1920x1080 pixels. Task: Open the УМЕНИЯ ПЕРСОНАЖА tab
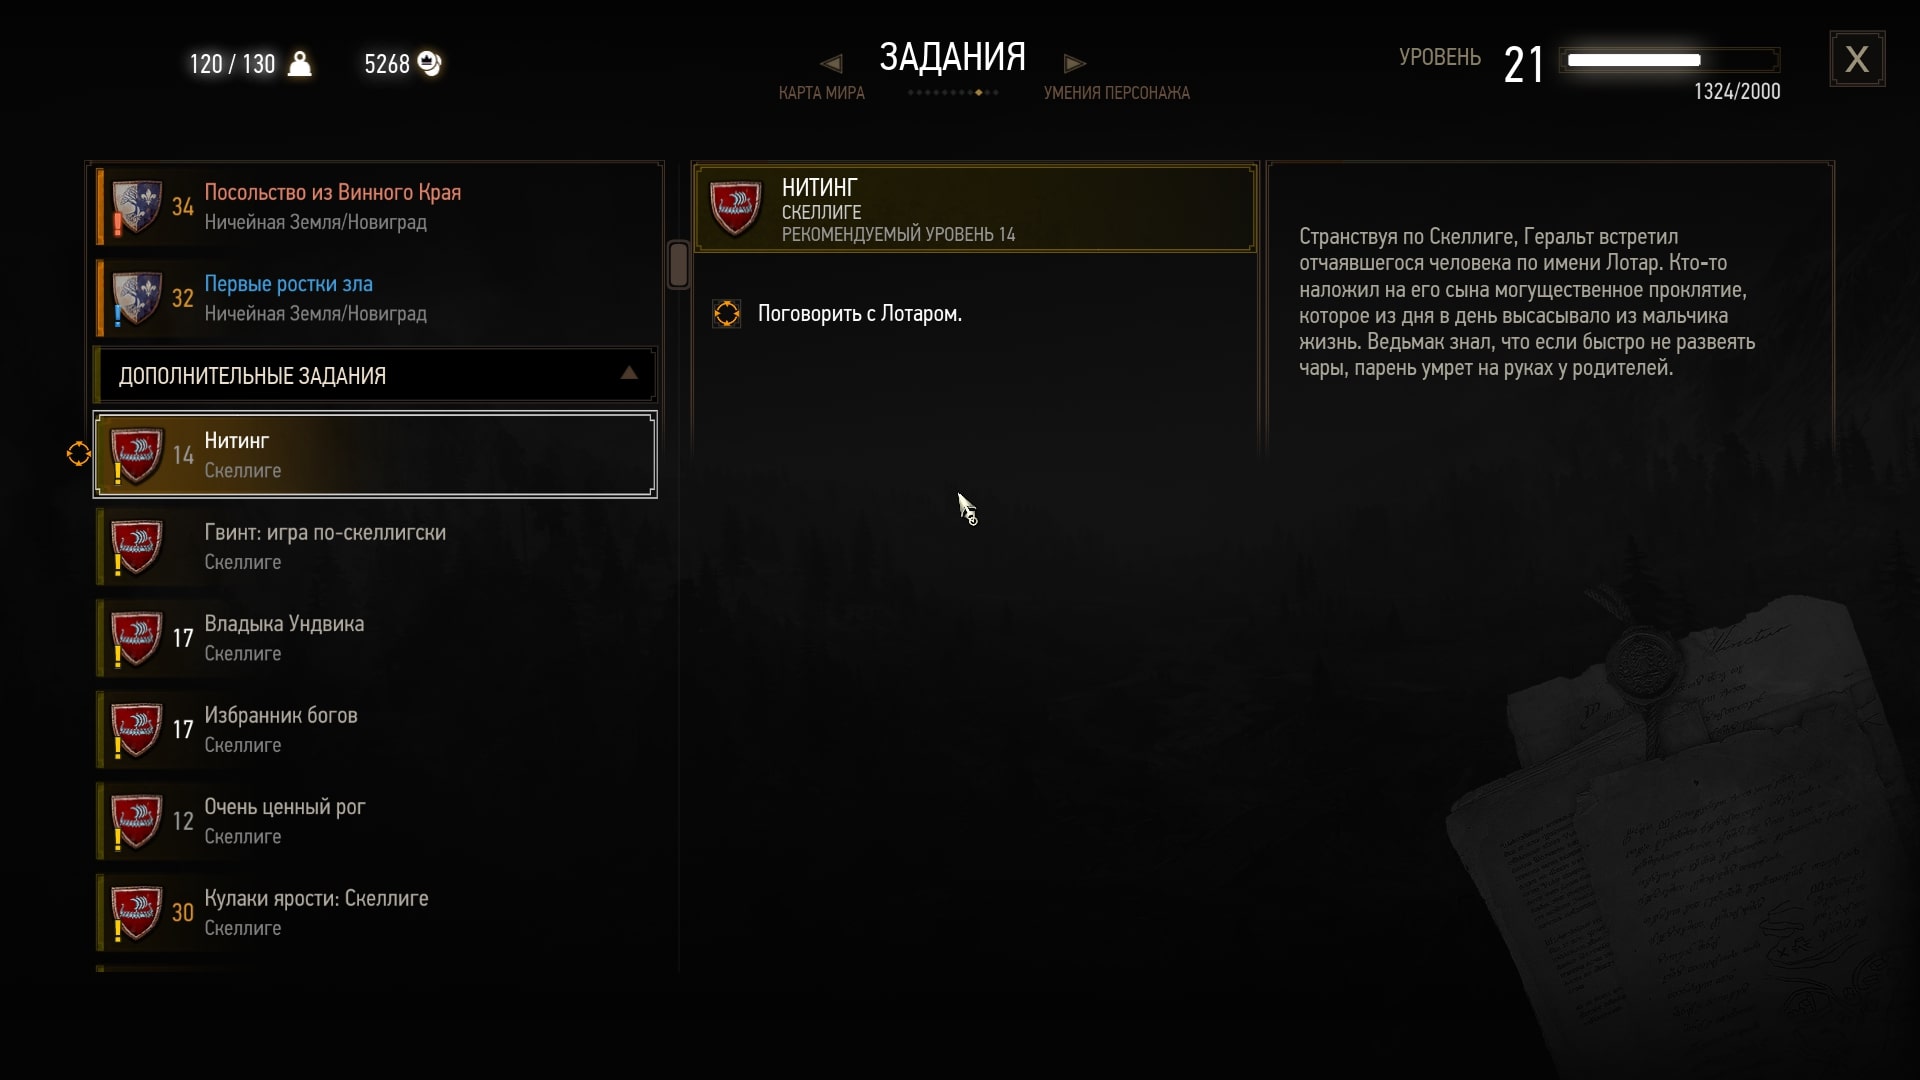click(1117, 93)
